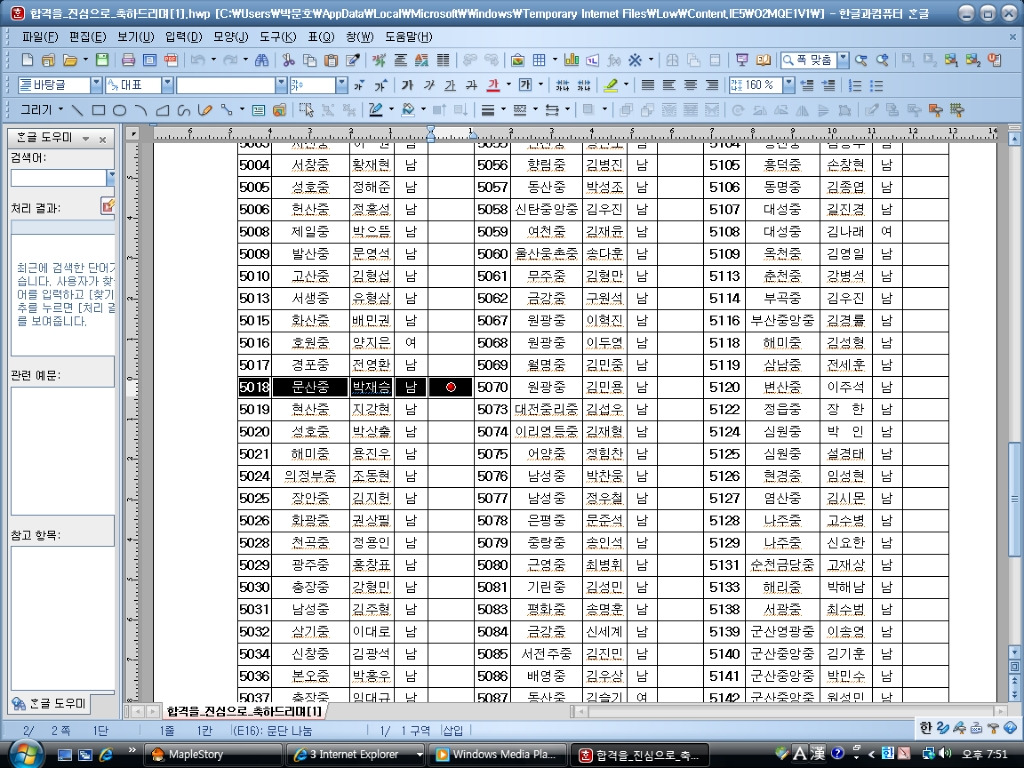Insert a chart with the bar chart icon
This screenshot has height=768, width=1024.
click(571, 60)
